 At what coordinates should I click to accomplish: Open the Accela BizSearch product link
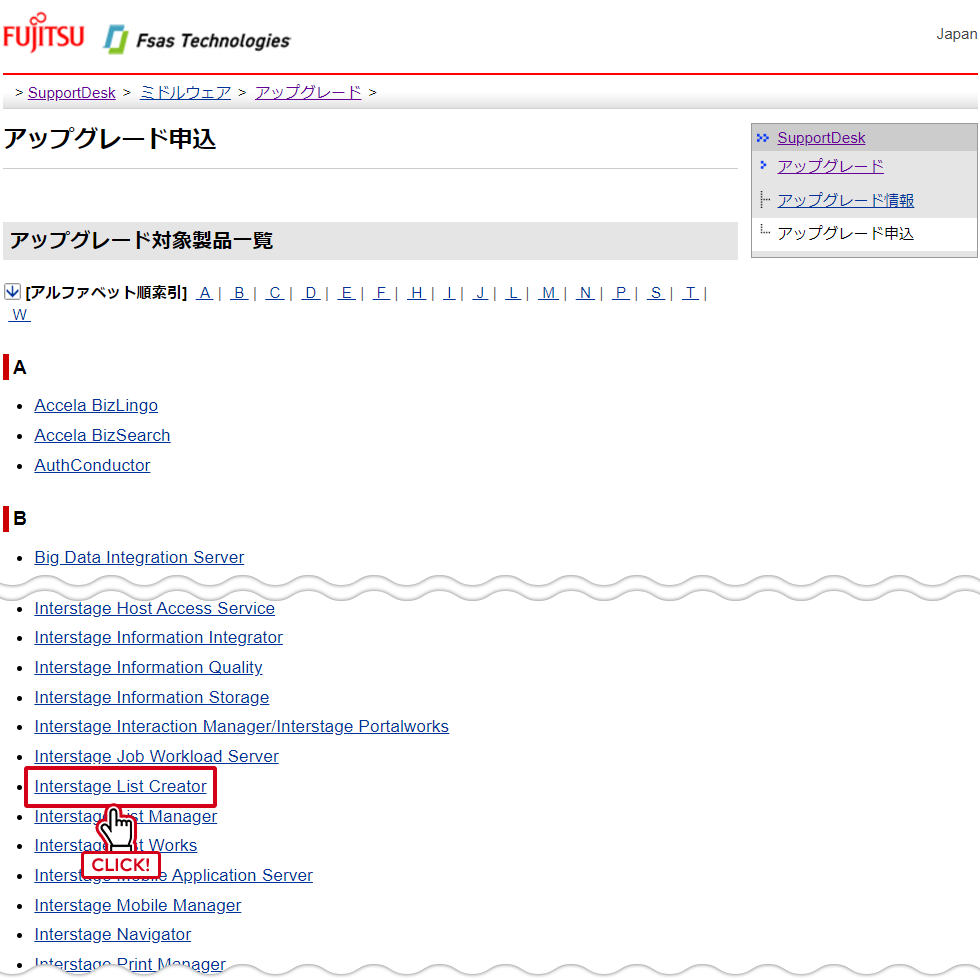pyautogui.click(x=102, y=436)
